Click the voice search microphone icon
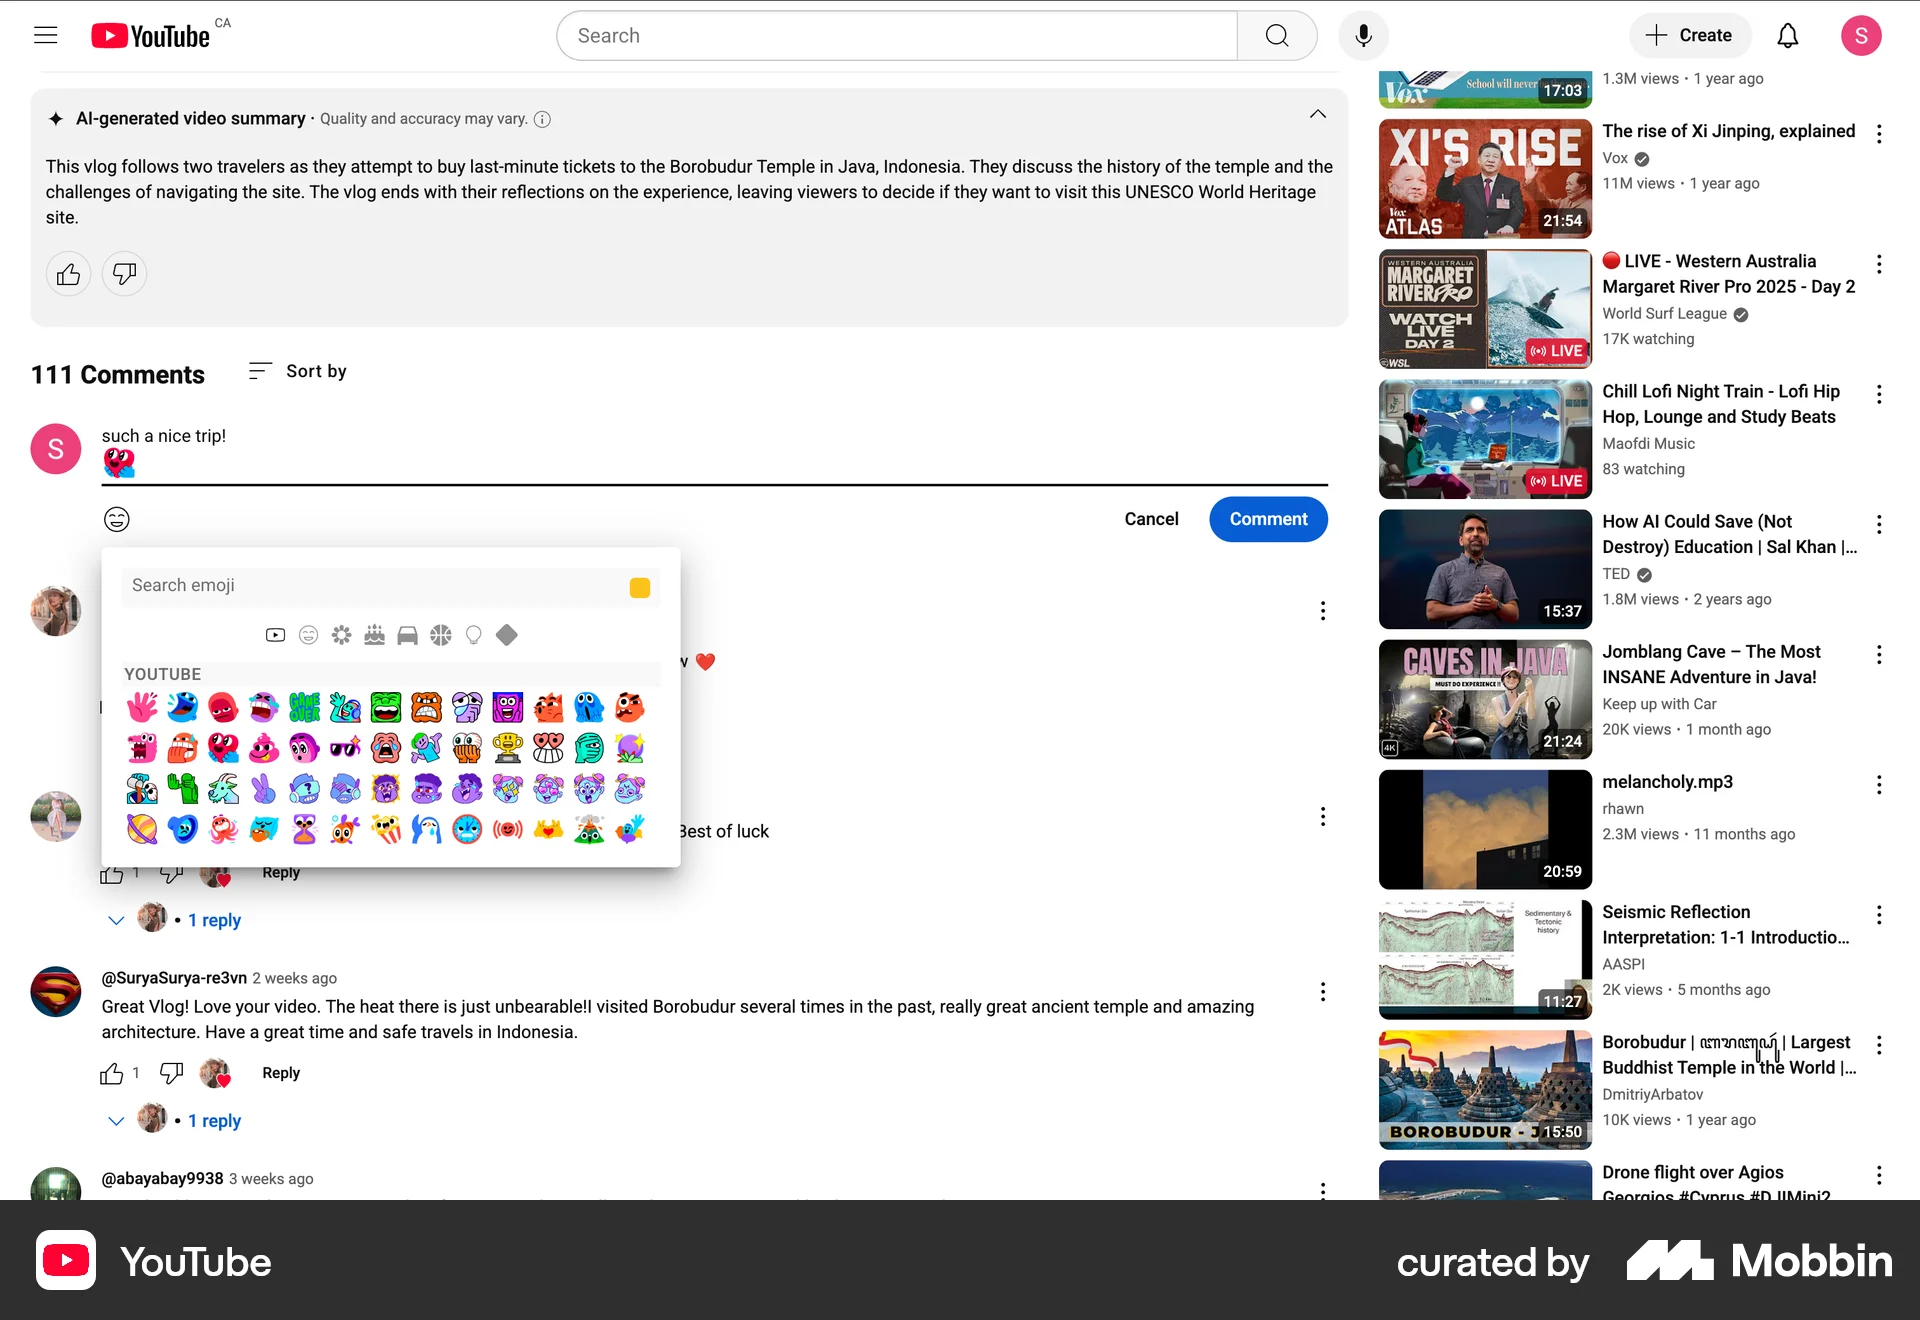Image resolution: width=1920 pixels, height=1320 pixels. click(x=1364, y=35)
